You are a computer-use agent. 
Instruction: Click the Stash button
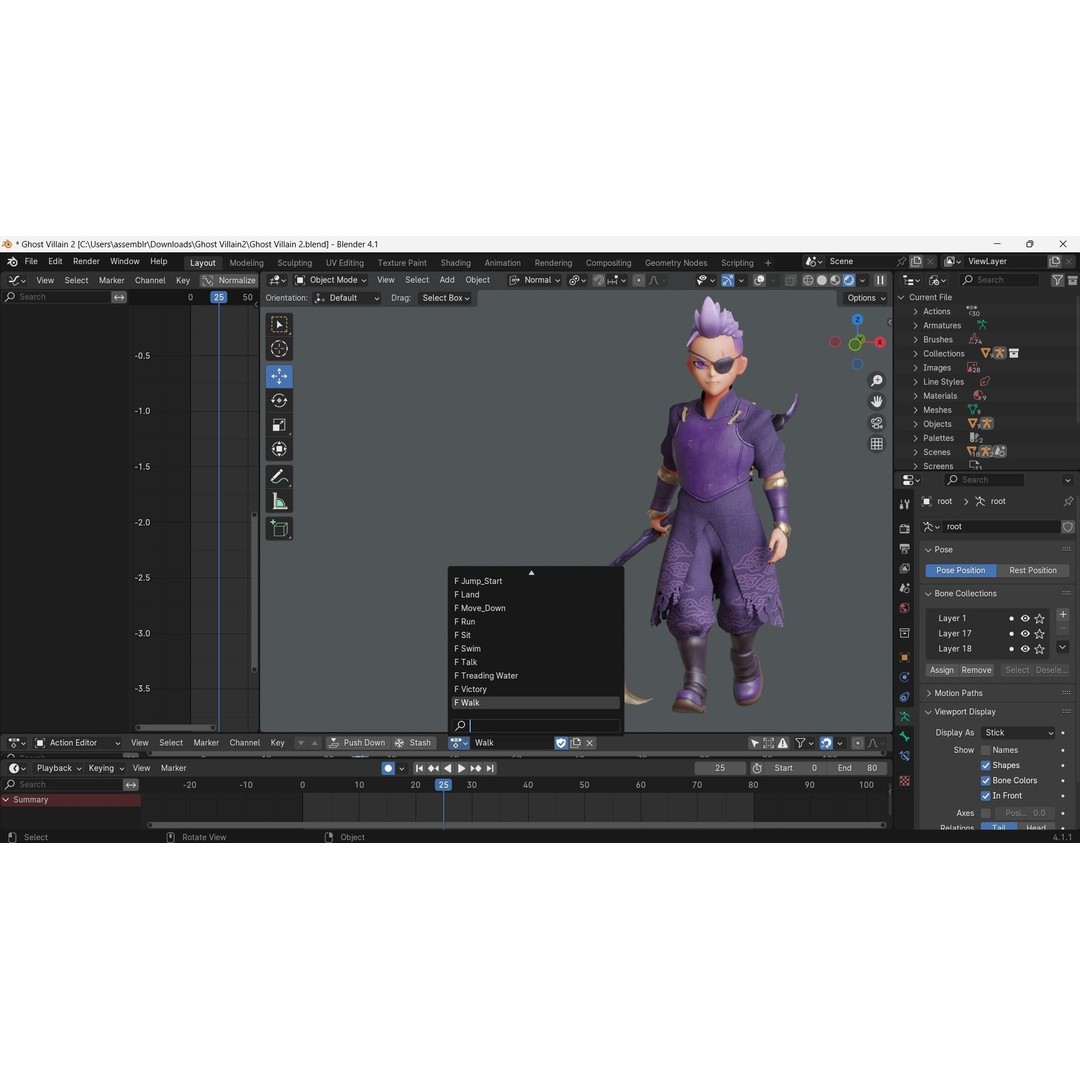(413, 742)
